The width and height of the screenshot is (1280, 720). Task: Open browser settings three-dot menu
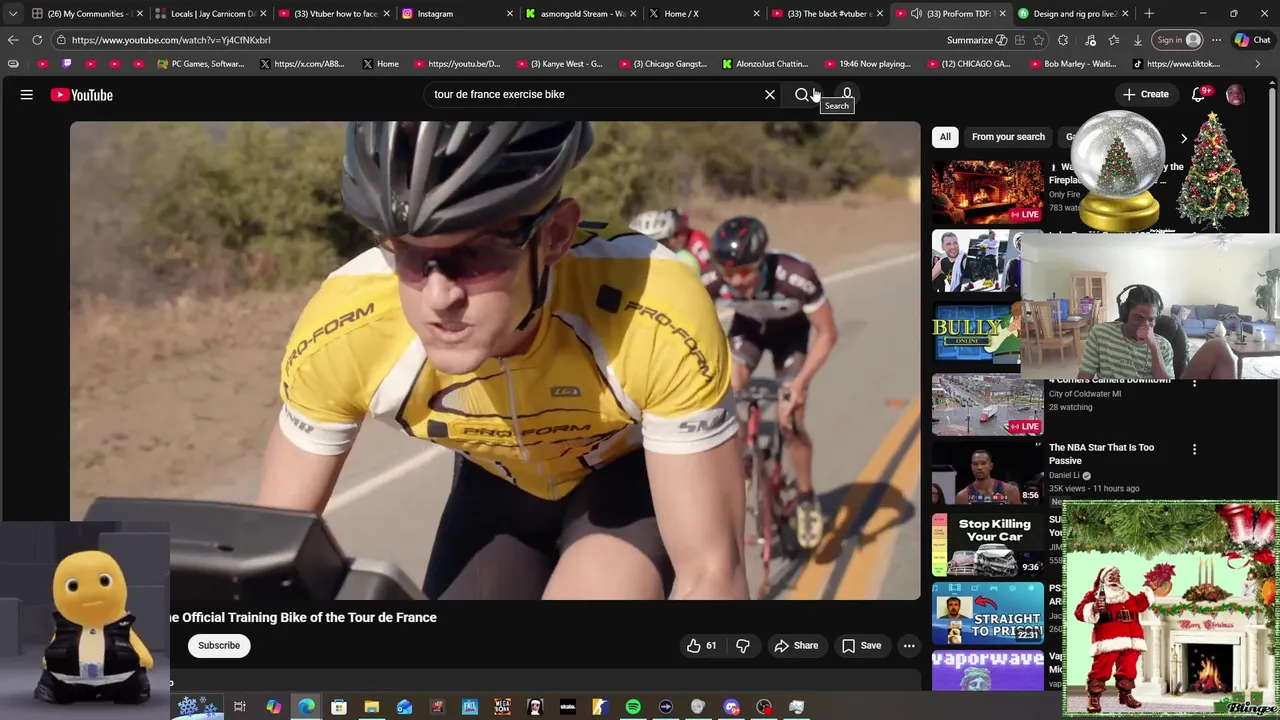click(1216, 40)
